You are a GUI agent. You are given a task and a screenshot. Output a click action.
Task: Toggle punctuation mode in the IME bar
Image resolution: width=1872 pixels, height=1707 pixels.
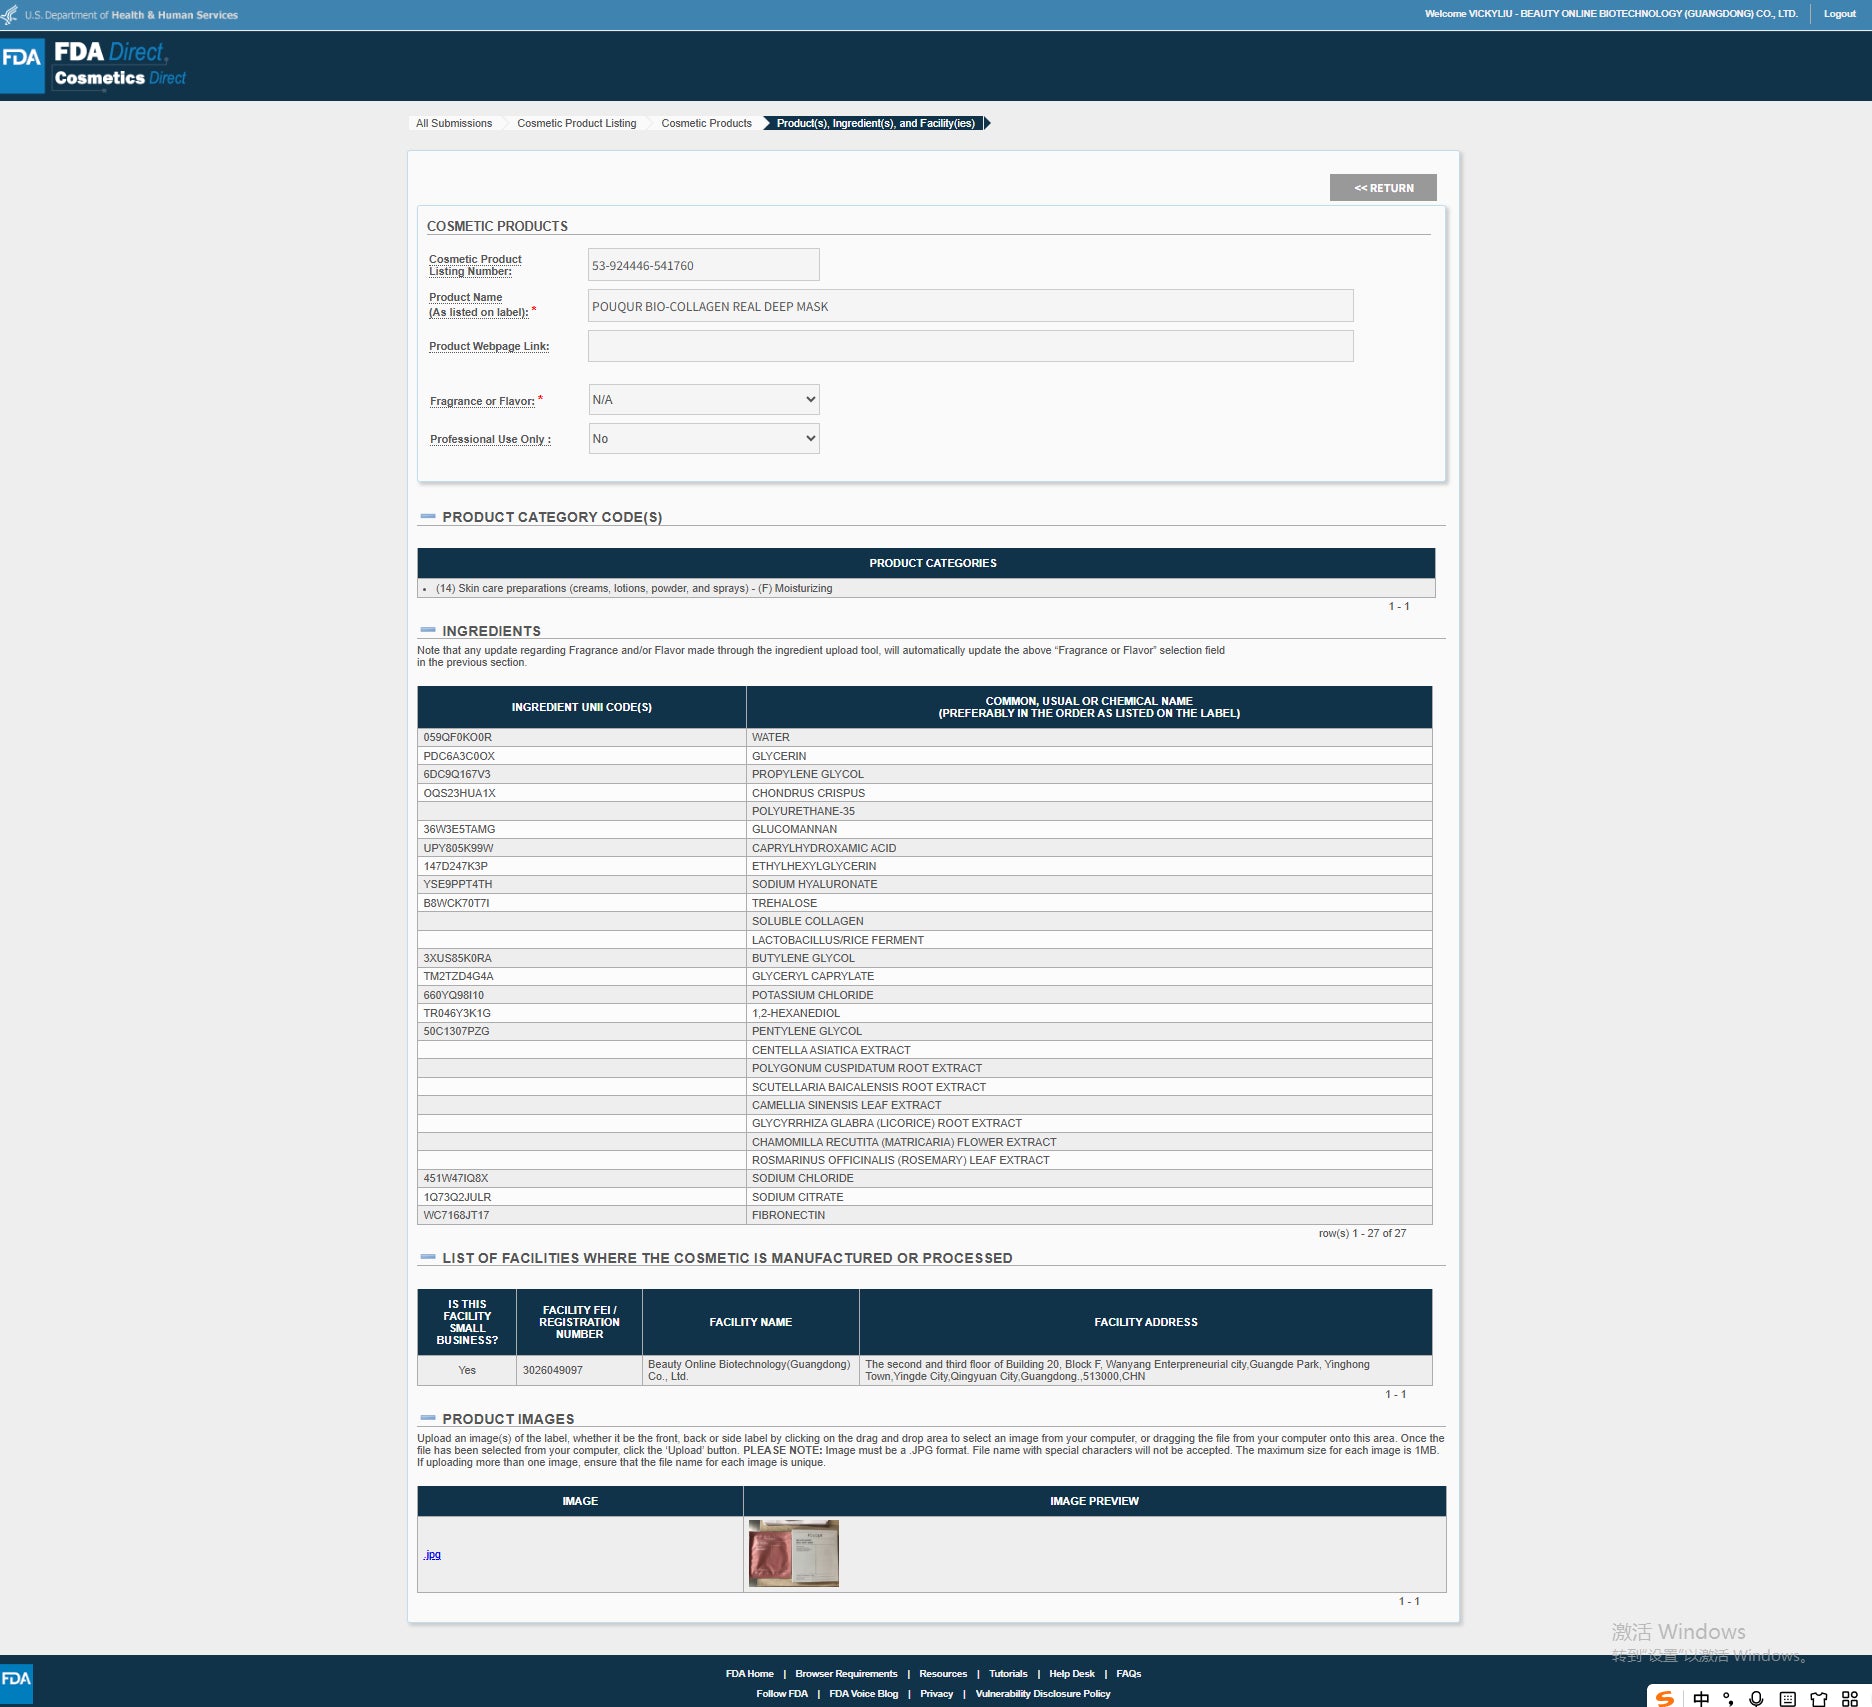click(1728, 1698)
